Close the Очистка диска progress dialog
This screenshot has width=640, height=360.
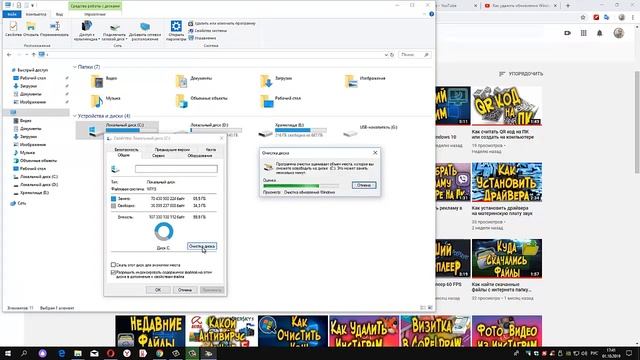coord(375,153)
